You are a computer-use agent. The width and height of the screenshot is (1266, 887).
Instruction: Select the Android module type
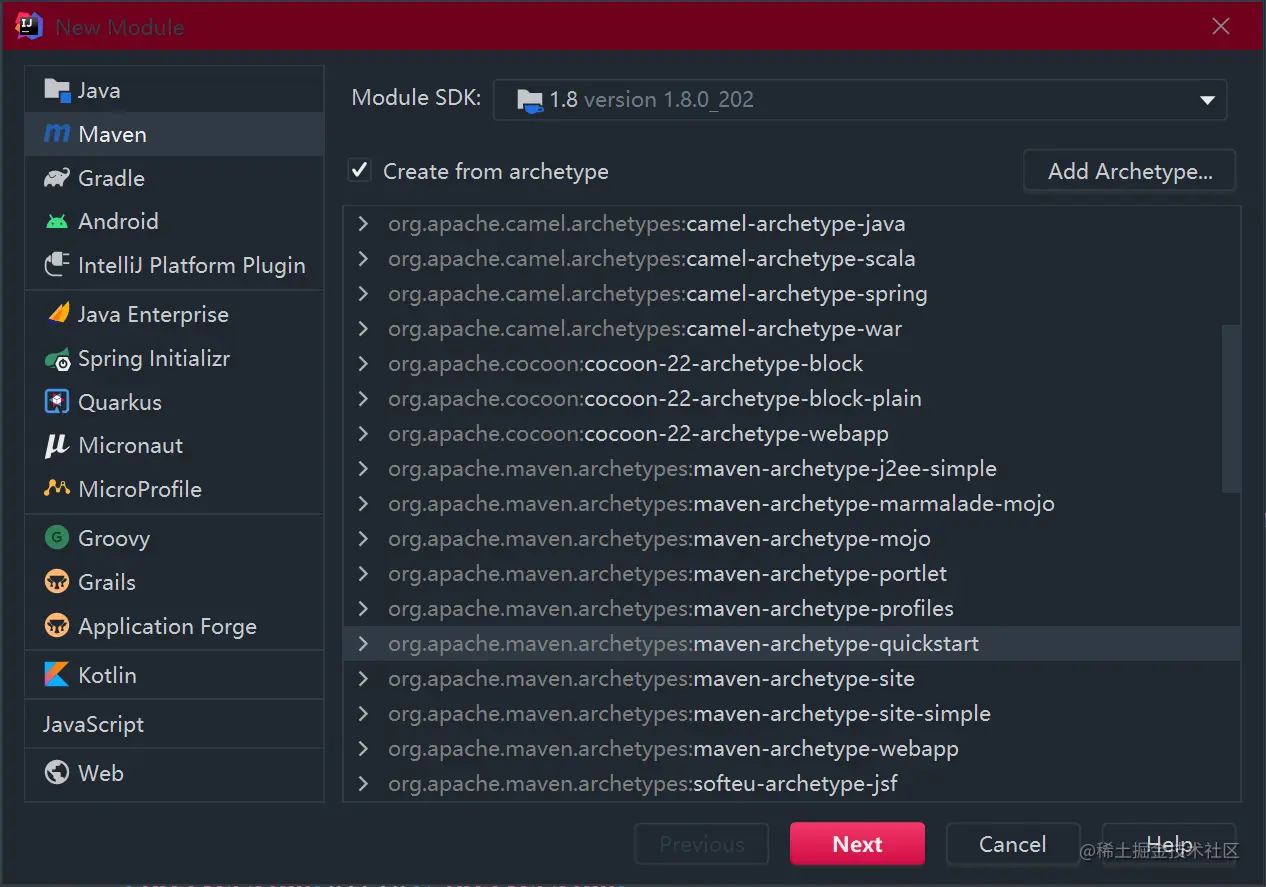(x=174, y=221)
